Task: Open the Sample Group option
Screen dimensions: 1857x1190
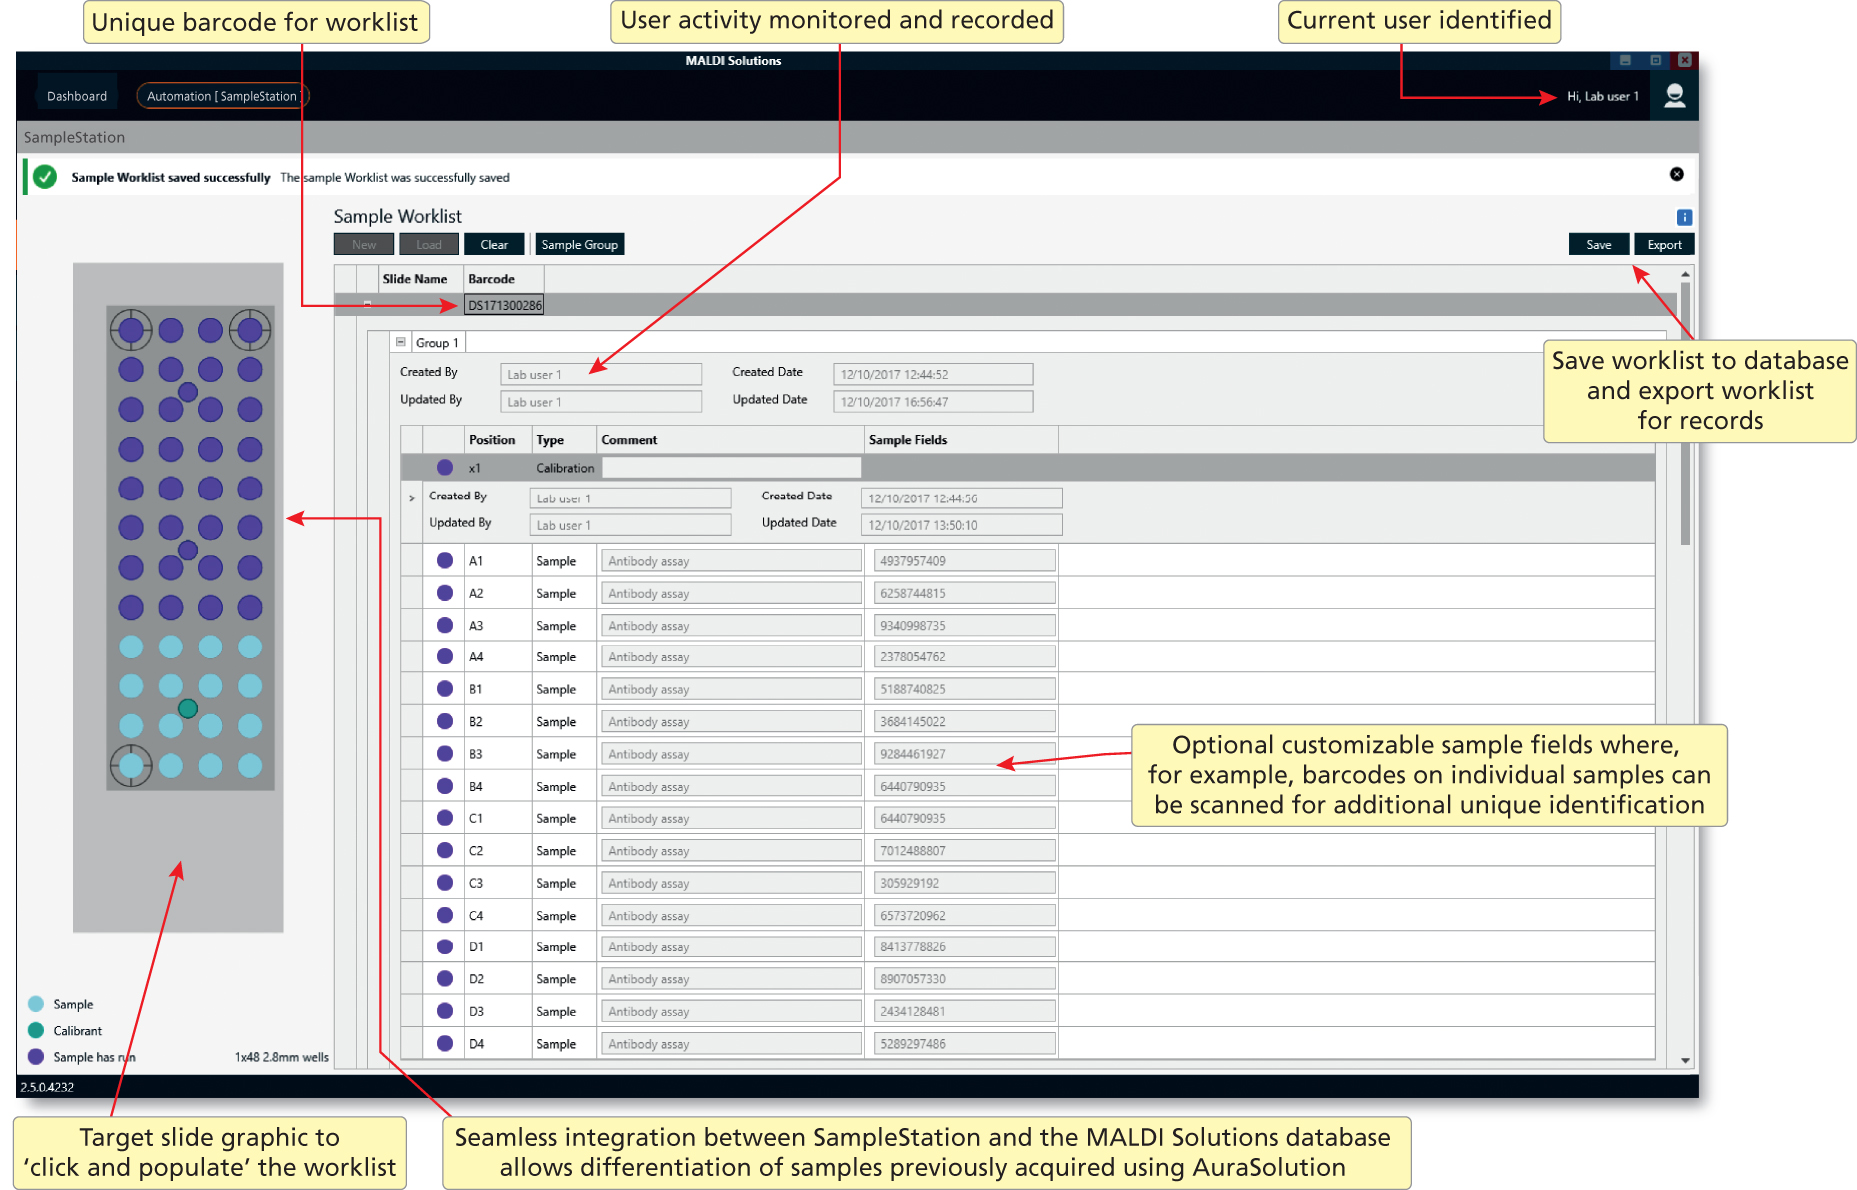Action: pyautogui.click(x=579, y=245)
